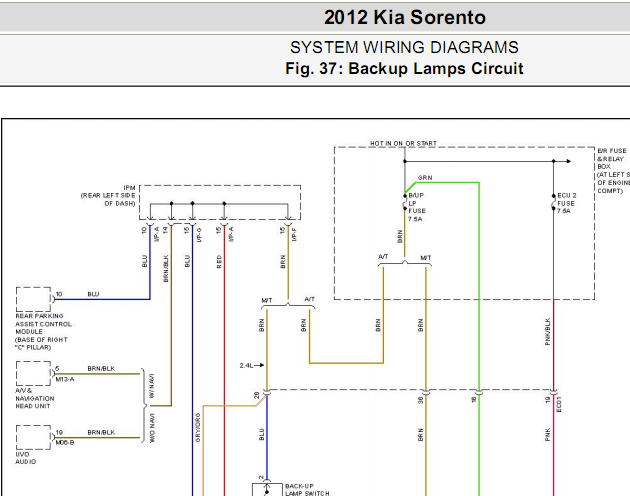This screenshot has height=496, width=630.
Task: Click the "GRN" wire color label
Action: click(x=425, y=178)
